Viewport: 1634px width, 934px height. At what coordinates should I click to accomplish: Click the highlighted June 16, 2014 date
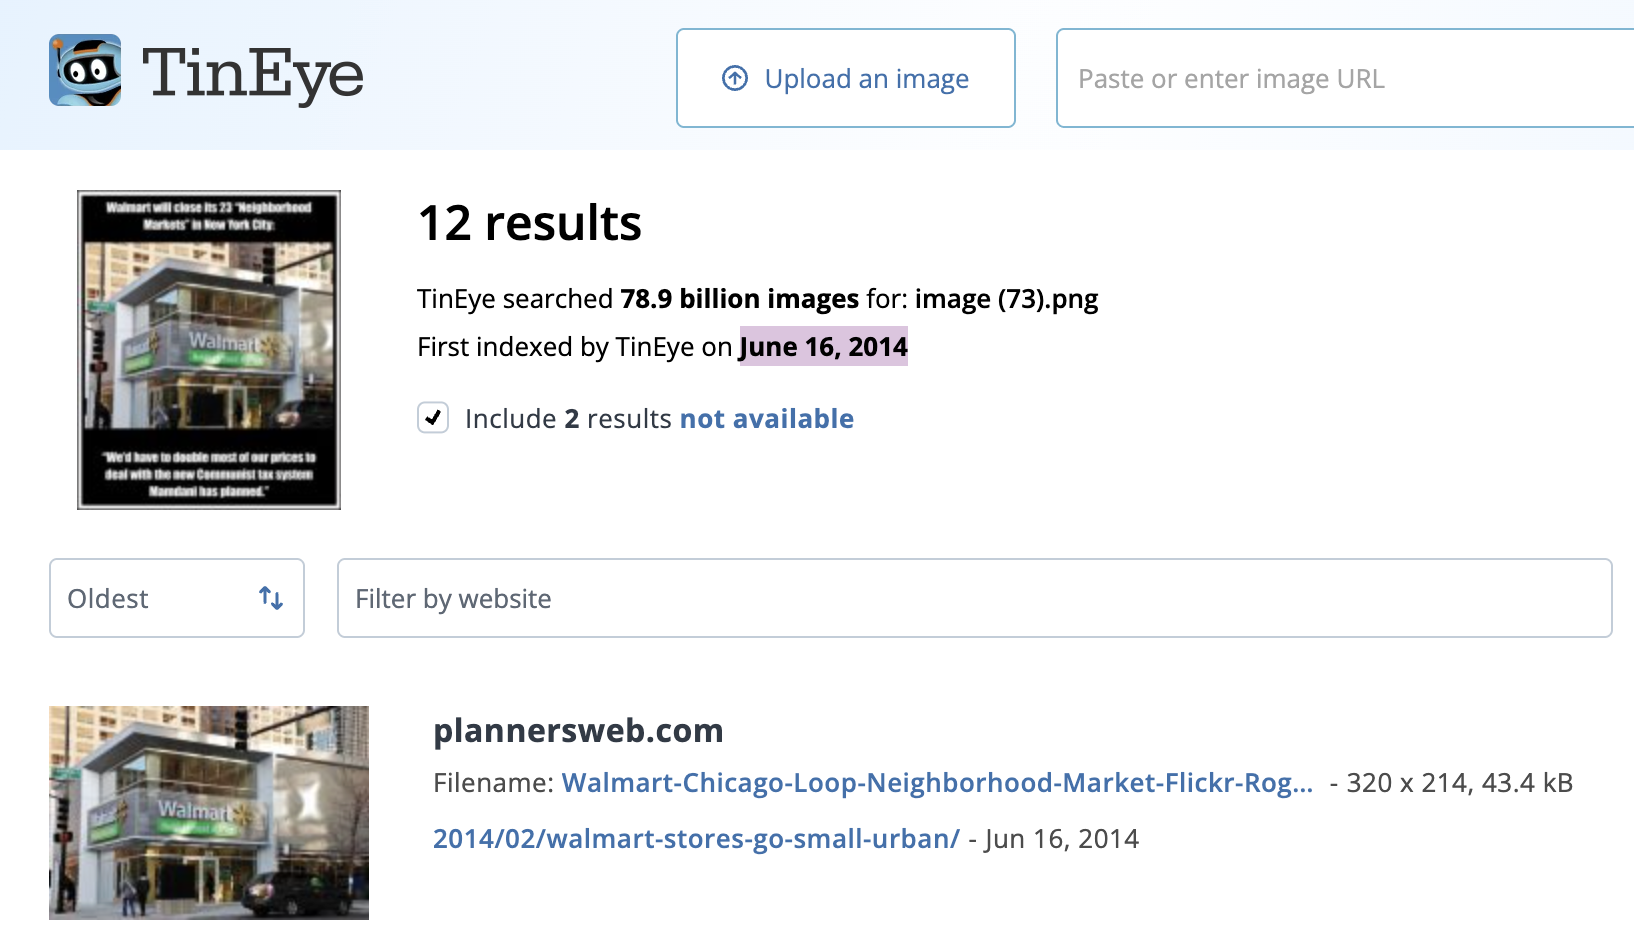click(823, 347)
